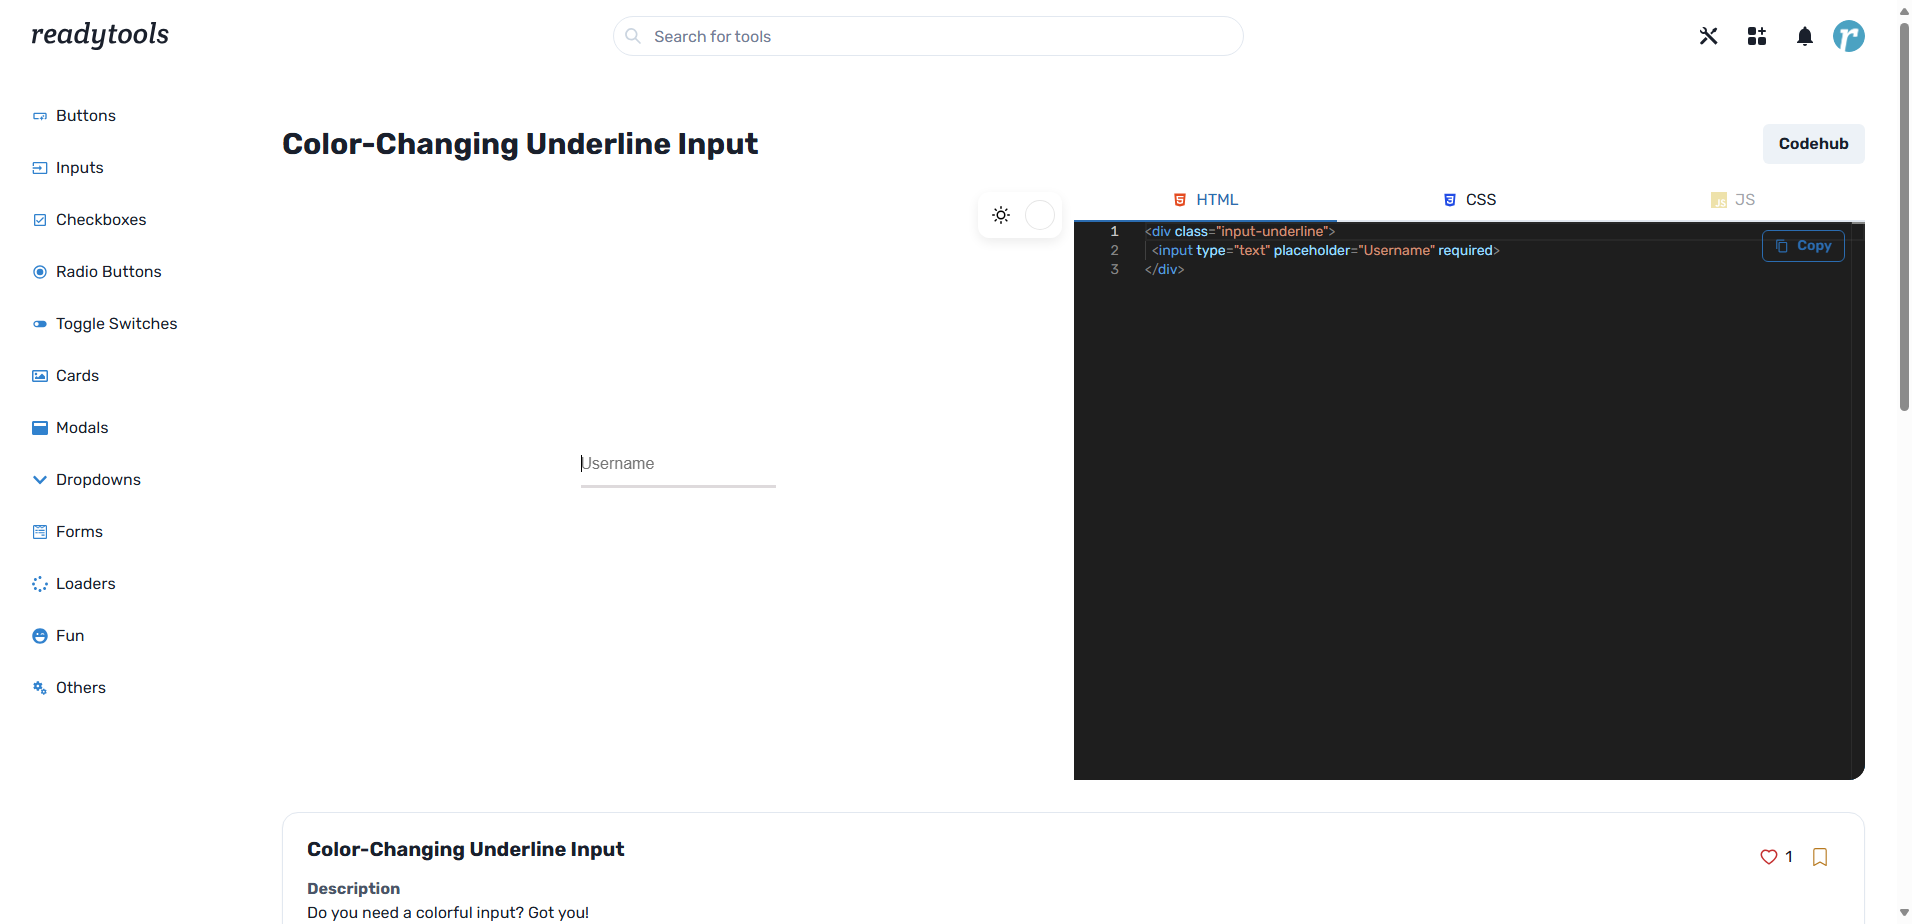Open the Buttons category

(x=86, y=116)
